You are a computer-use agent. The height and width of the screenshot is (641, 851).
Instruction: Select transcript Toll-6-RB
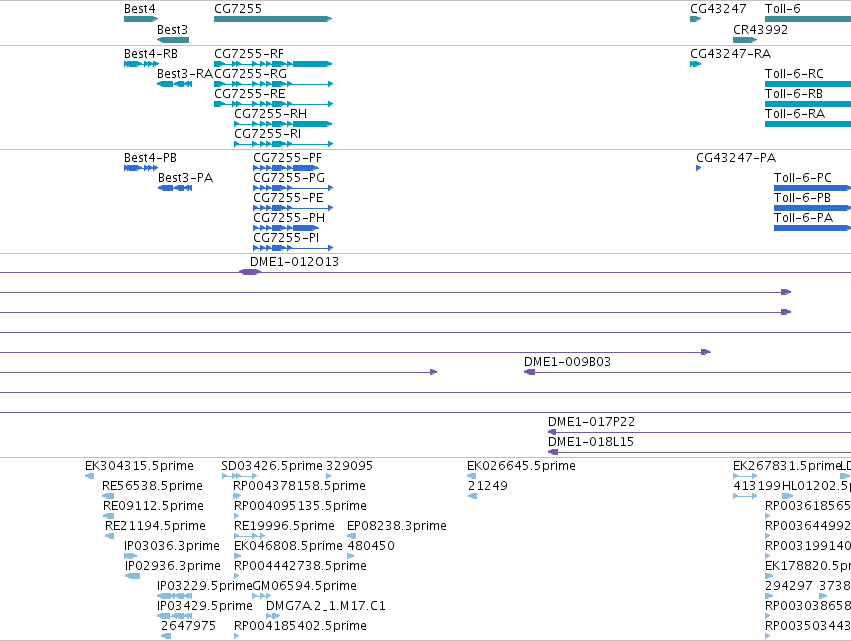808,104
